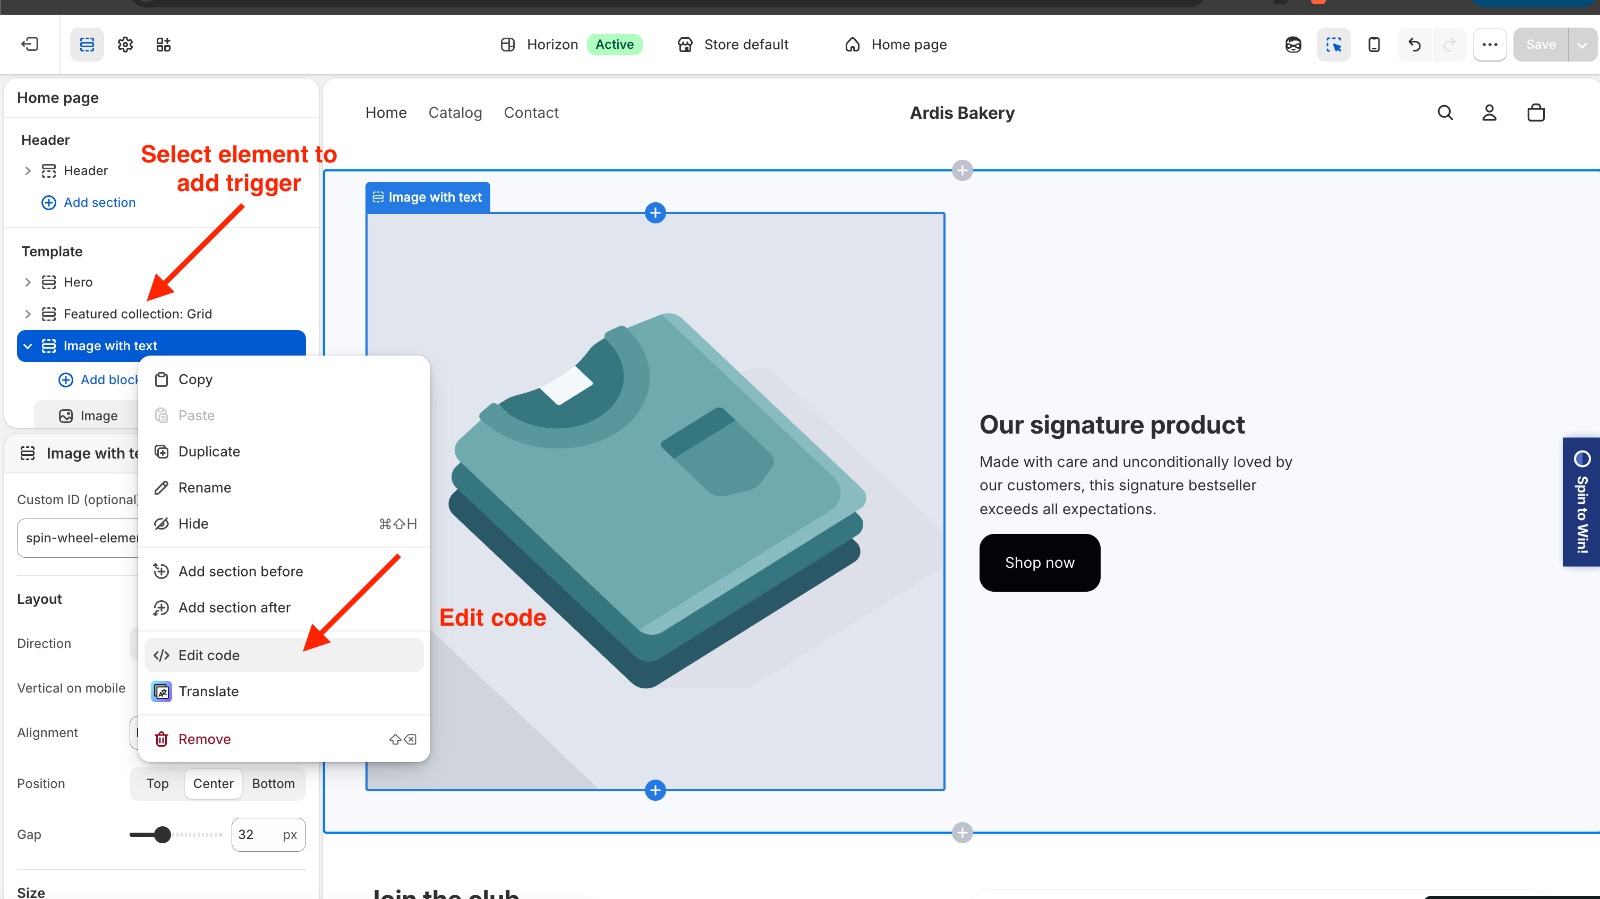Toggle the inspector selection tool icon
1600x899 pixels.
[x=1334, y=44]
